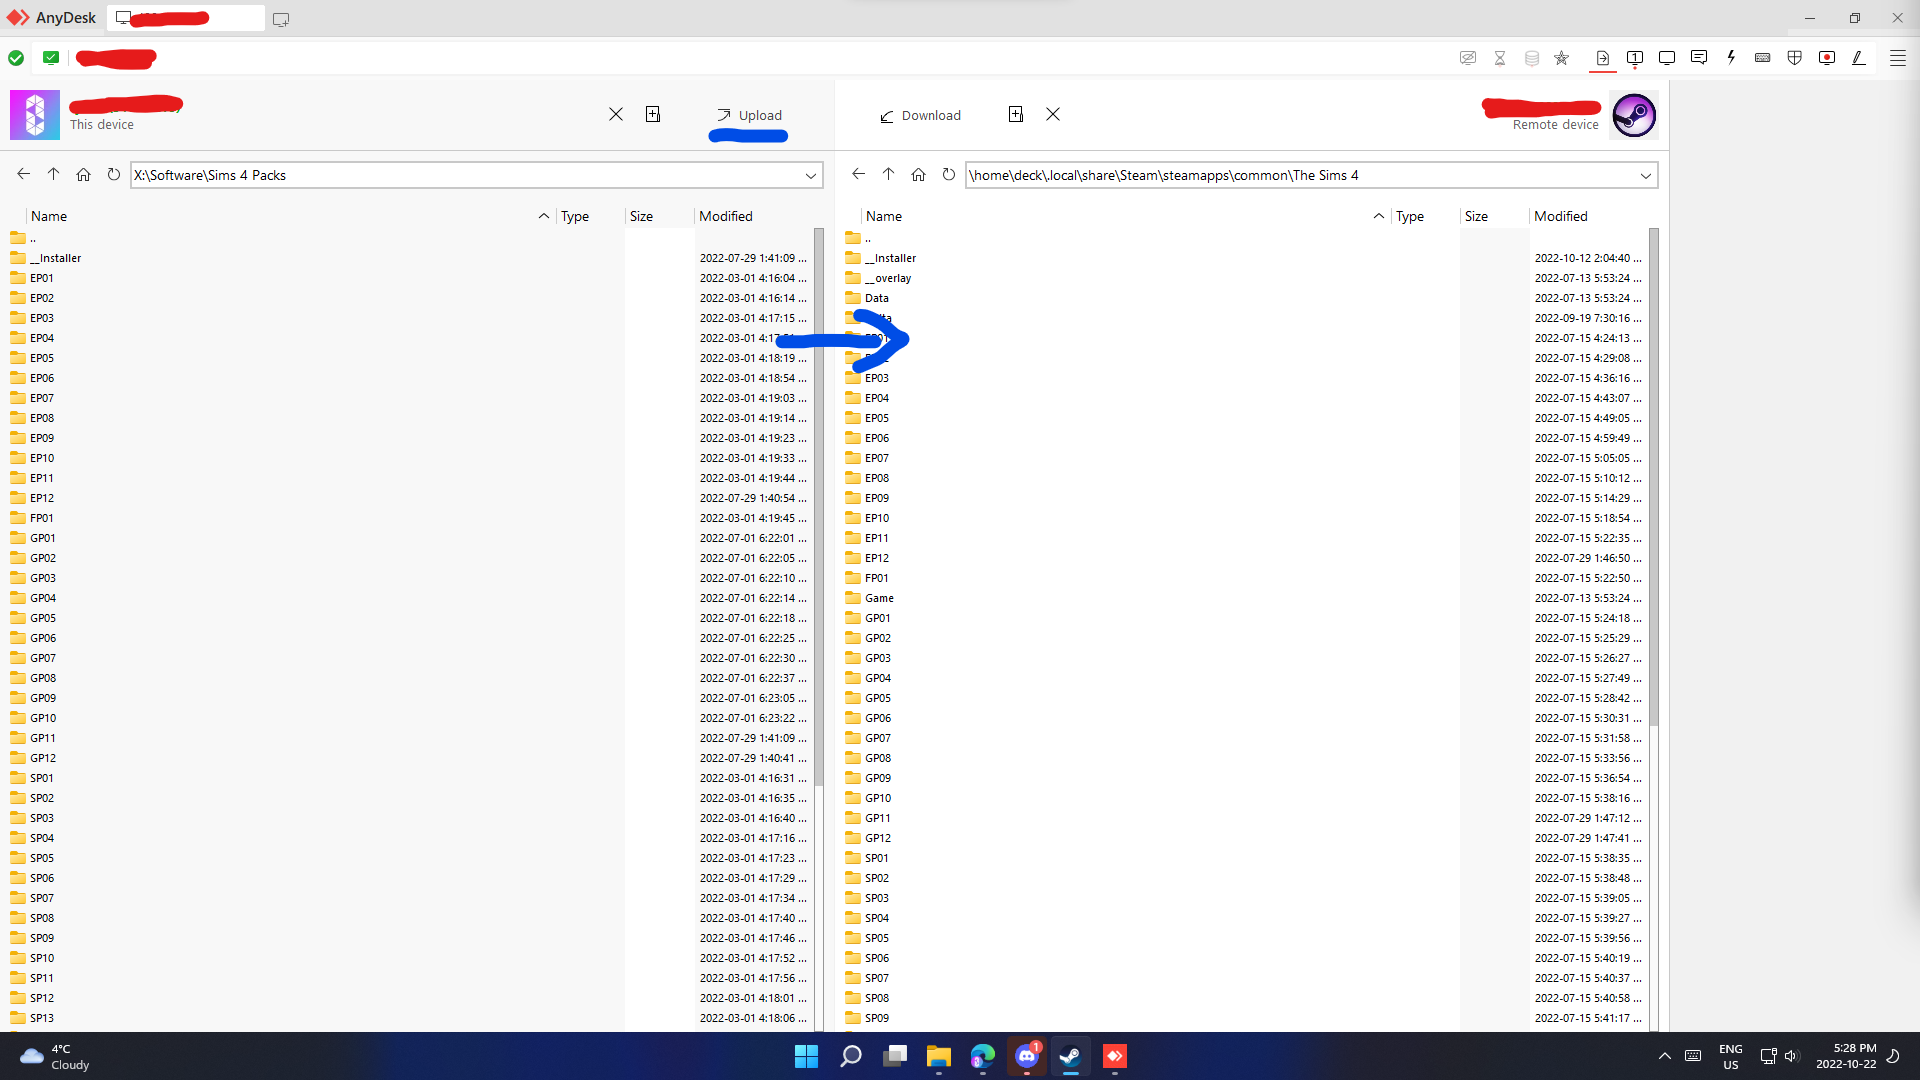The image size is (1920, 1080).
Task: Go up one level in local pane
Action: click(x=53, y=174)
